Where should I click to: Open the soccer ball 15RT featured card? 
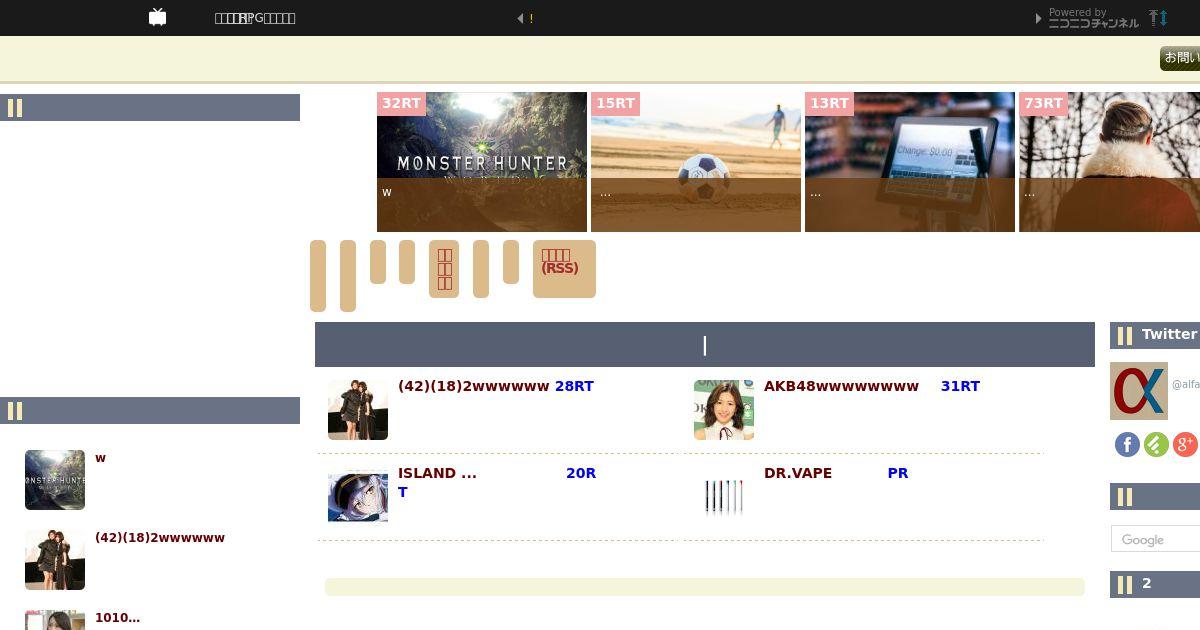(696, 162)
